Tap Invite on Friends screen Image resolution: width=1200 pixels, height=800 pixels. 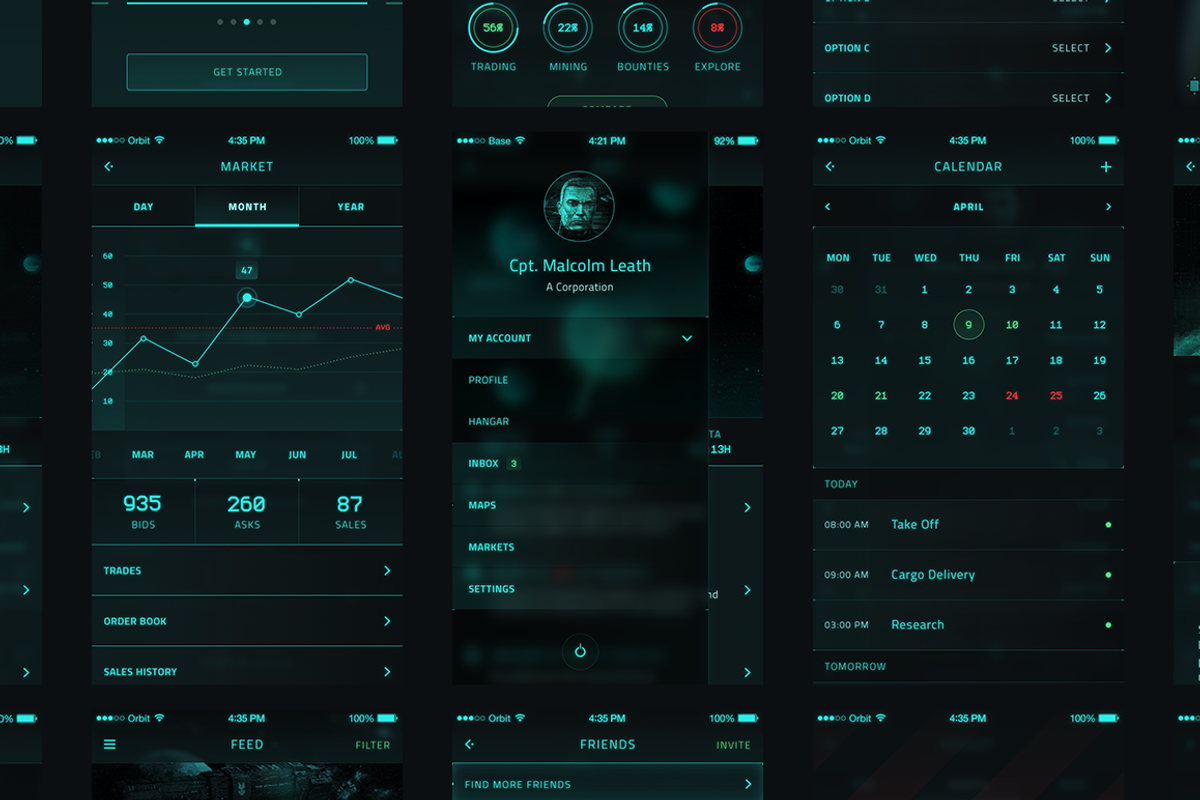(x=733, y=745)
